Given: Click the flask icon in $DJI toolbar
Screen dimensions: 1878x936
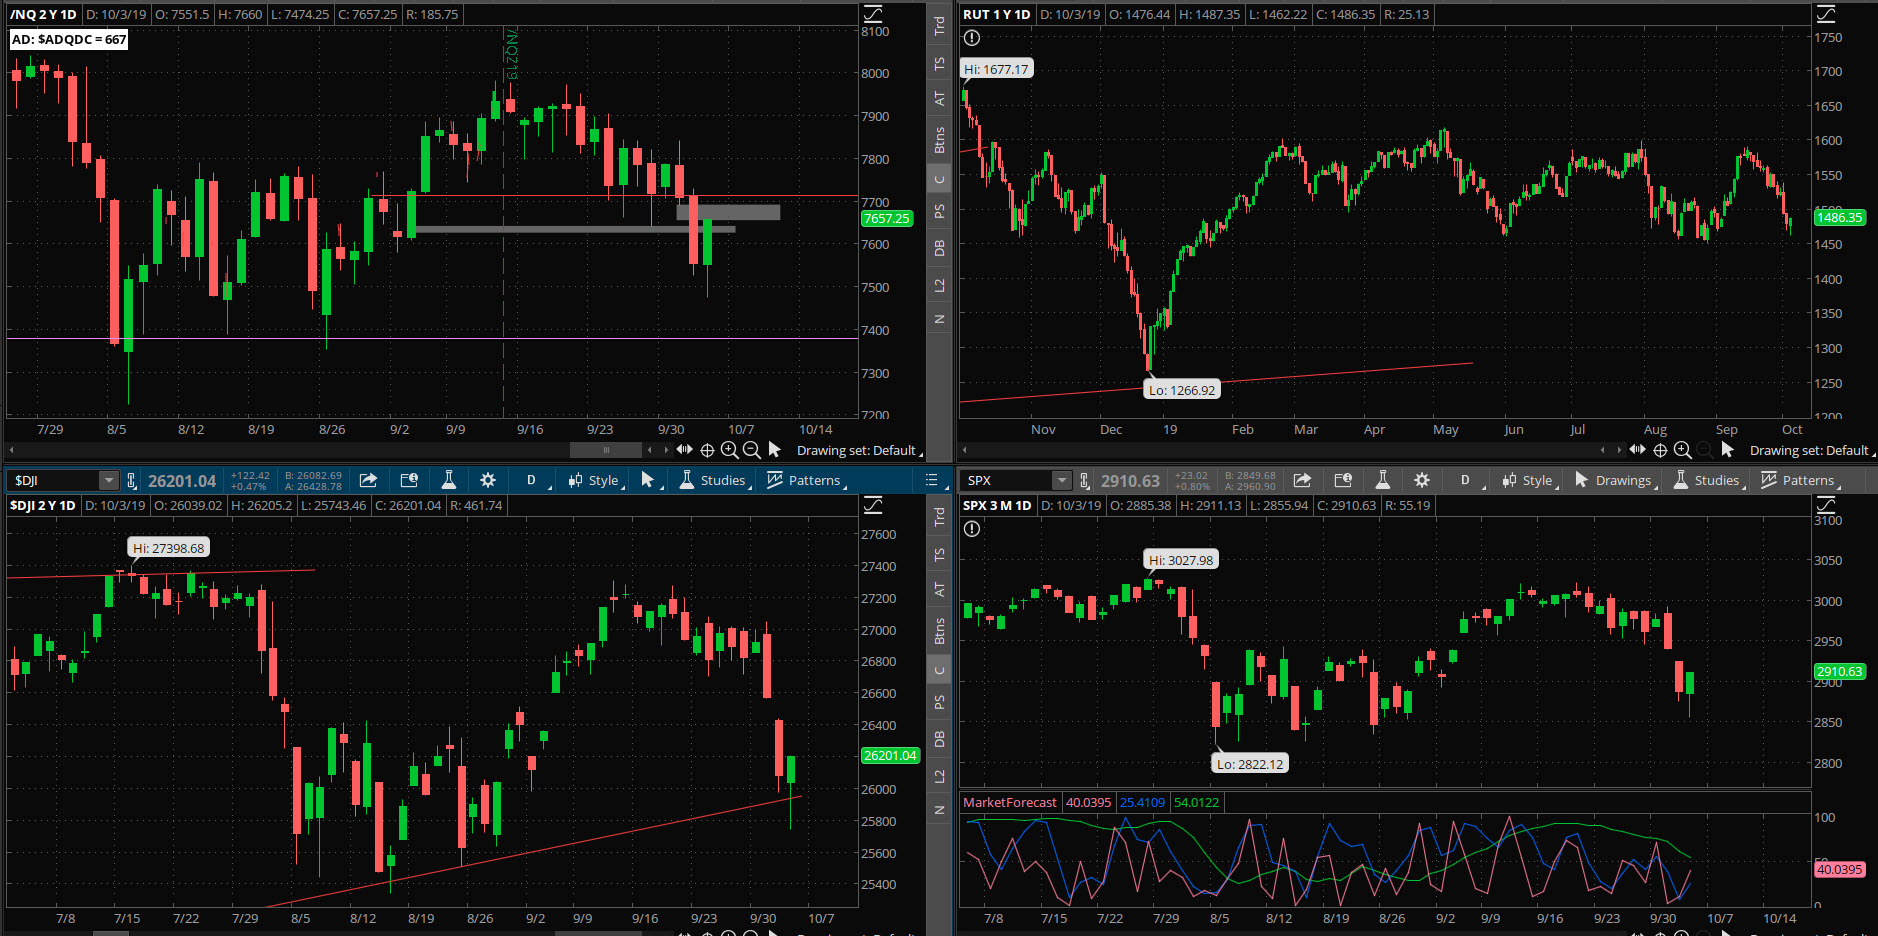Looking at the screenshot, I should click(x=448, y=481).
